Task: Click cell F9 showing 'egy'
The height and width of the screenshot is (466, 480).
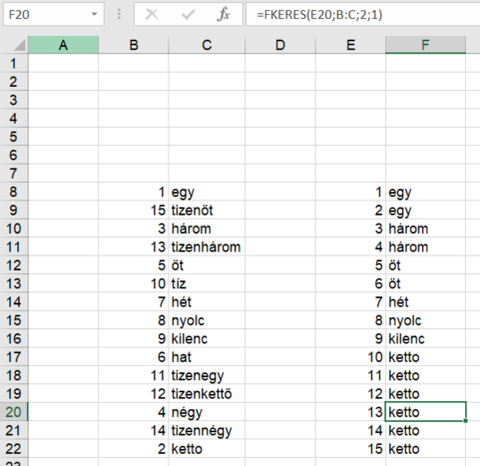Action: pyautogui.click(x=425, y=210)
